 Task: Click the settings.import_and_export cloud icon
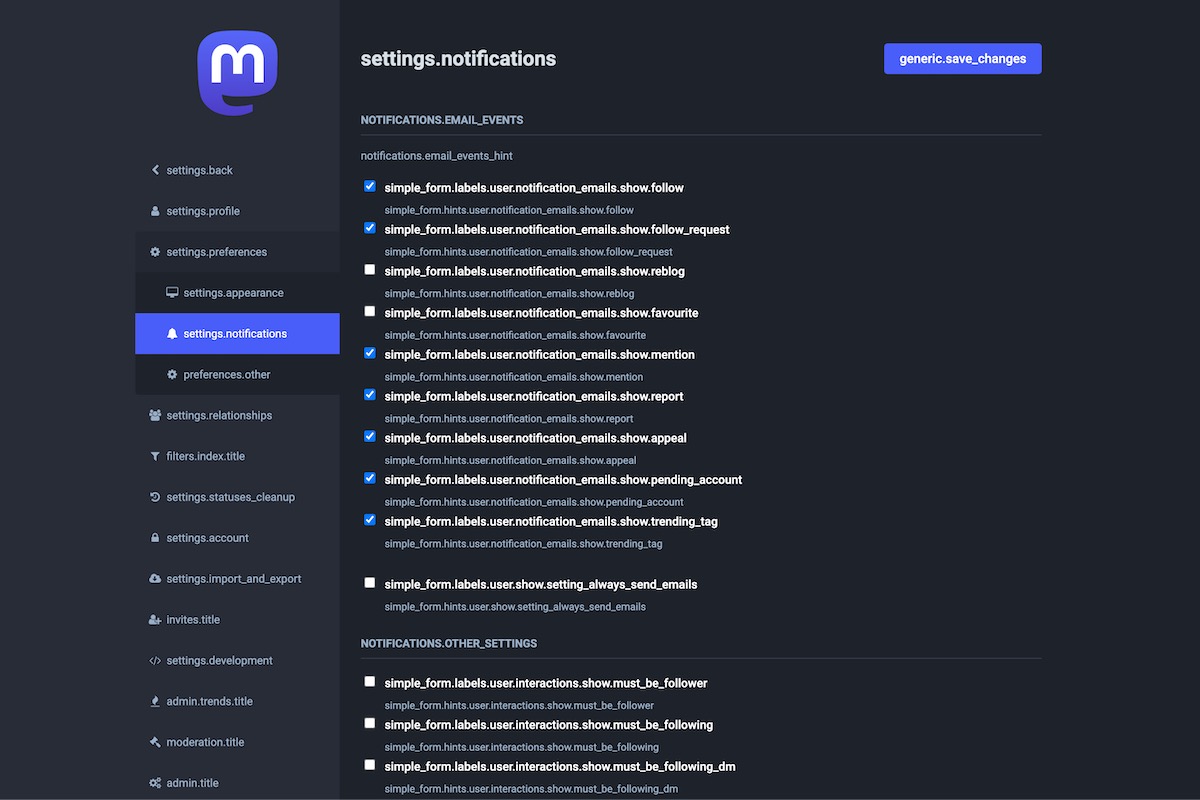tap(155, 579)
